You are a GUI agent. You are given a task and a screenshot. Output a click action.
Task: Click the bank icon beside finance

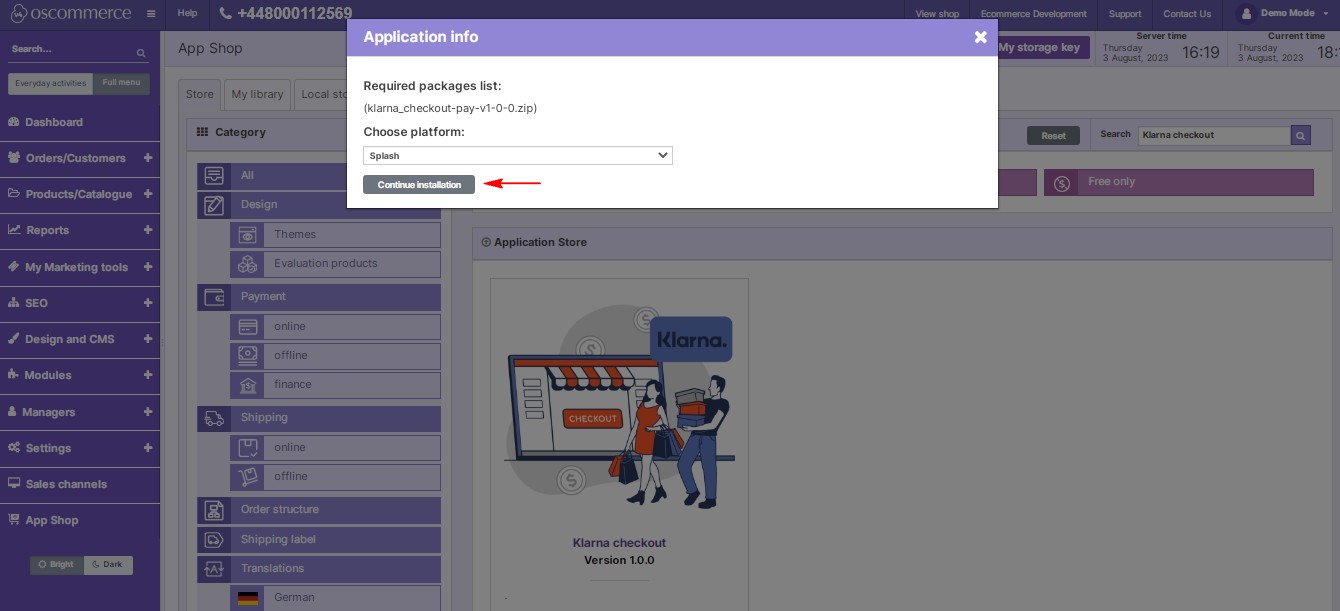247,385
